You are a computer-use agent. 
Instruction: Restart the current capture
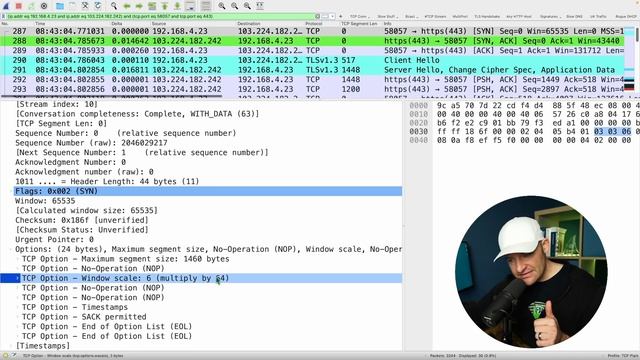tap(31, 6)
